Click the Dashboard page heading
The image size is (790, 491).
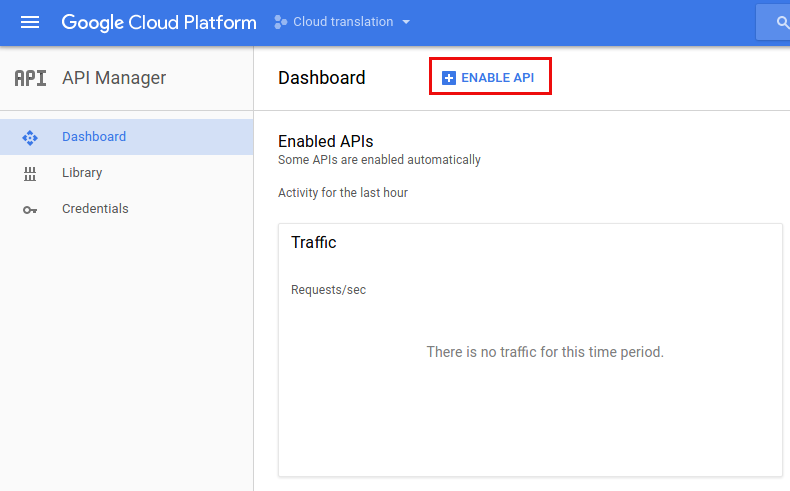(321, 78)
